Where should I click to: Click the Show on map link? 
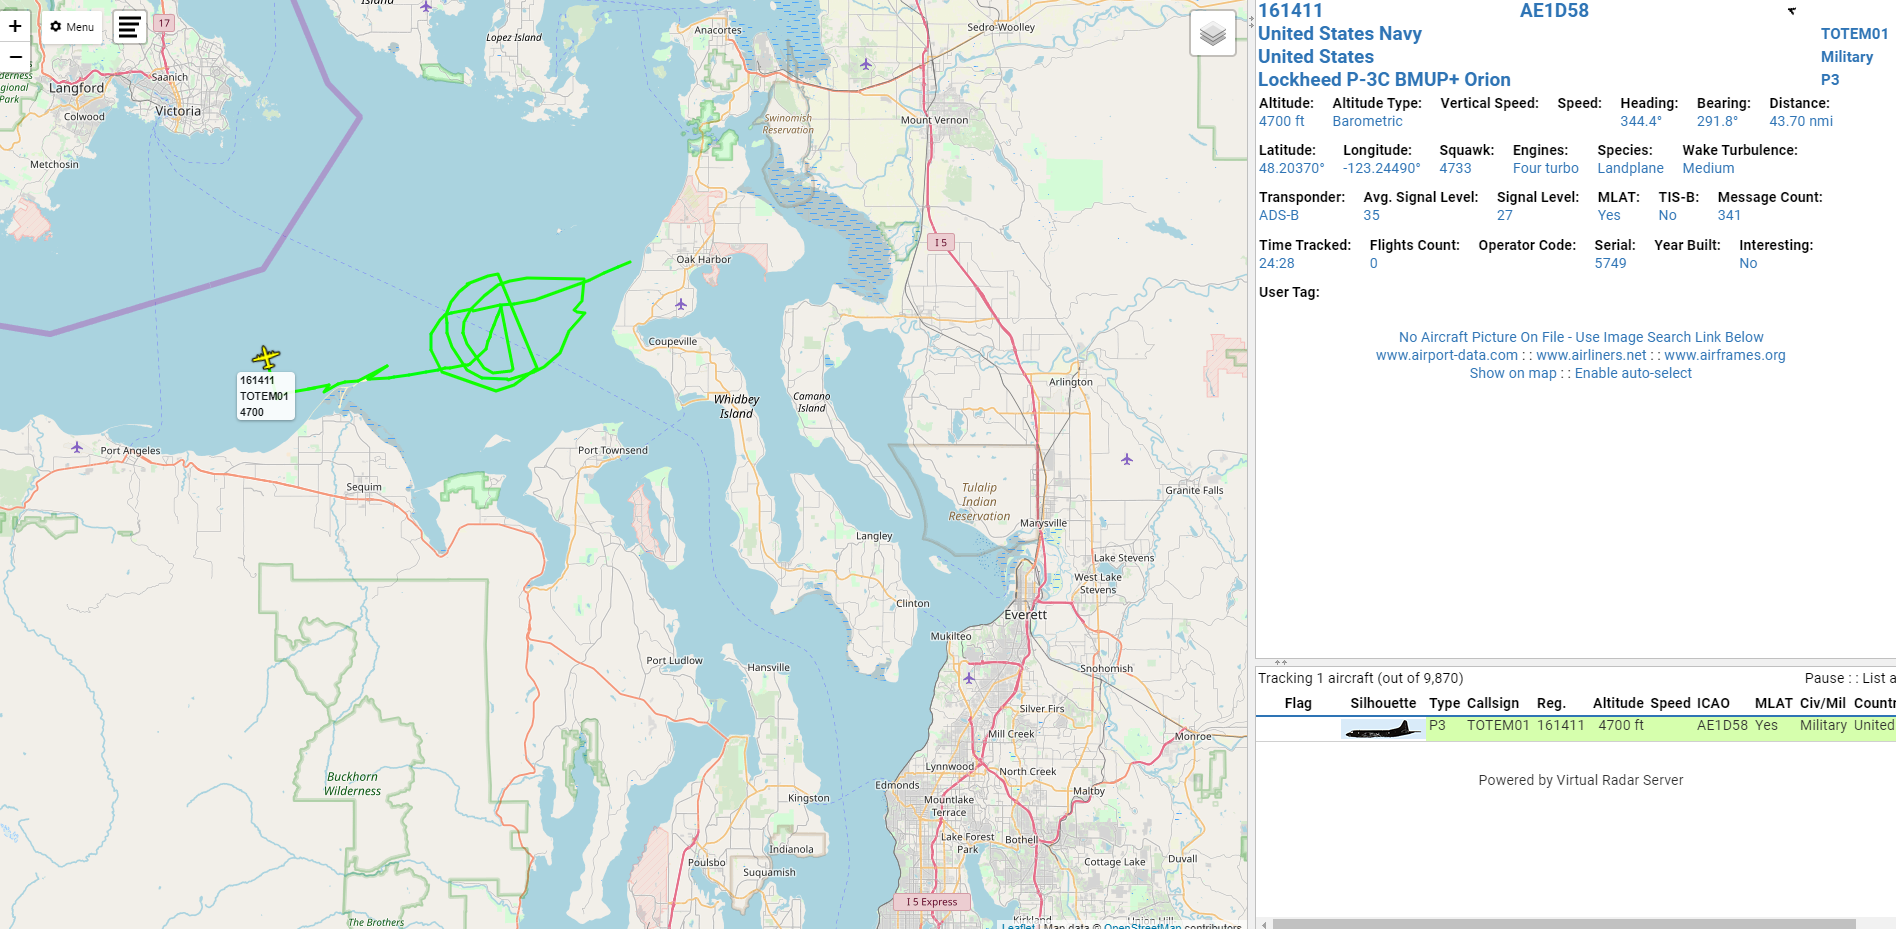click(1512, 373)
